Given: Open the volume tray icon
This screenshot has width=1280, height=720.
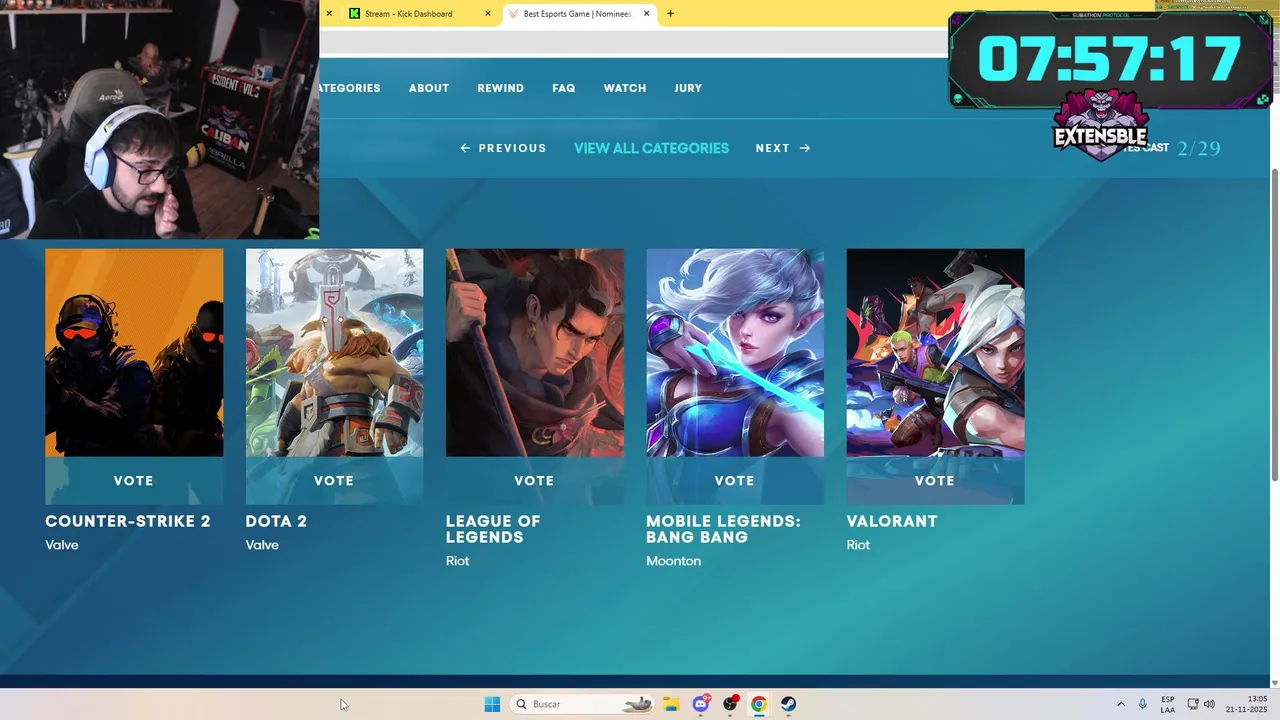Looking at the screenshot, I should tap(1210, 704).
